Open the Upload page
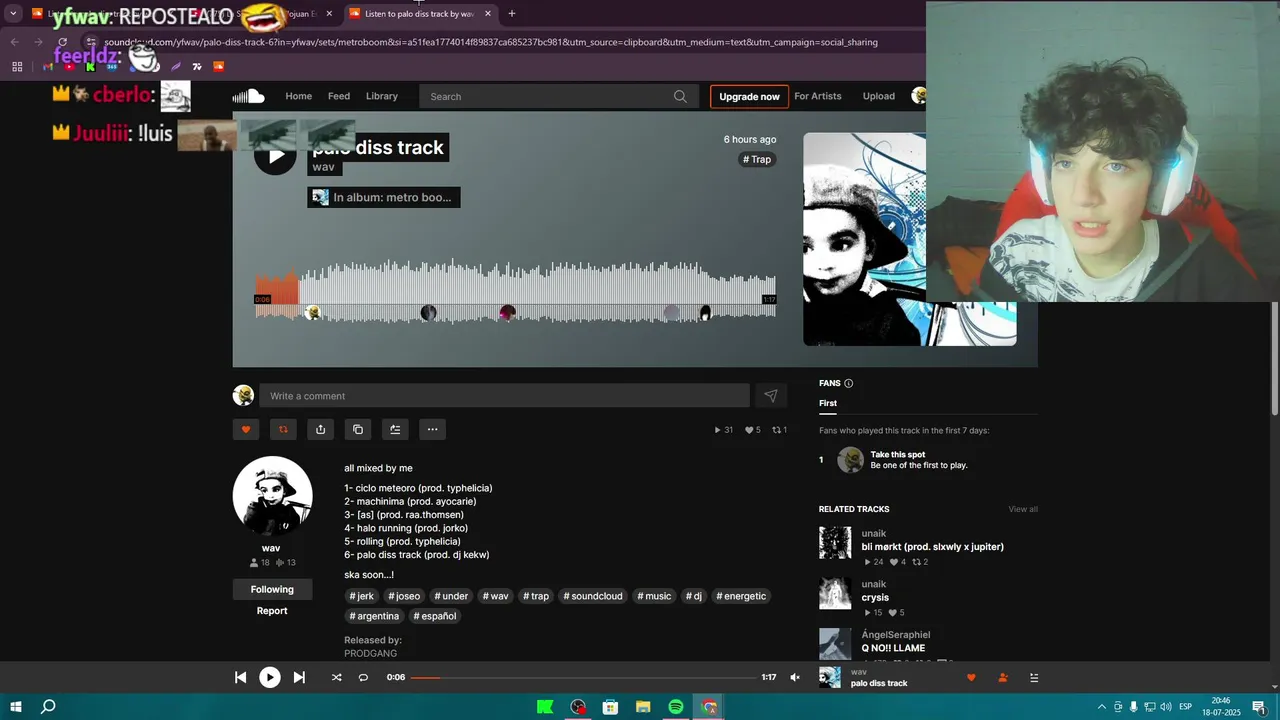 [879, 96]
